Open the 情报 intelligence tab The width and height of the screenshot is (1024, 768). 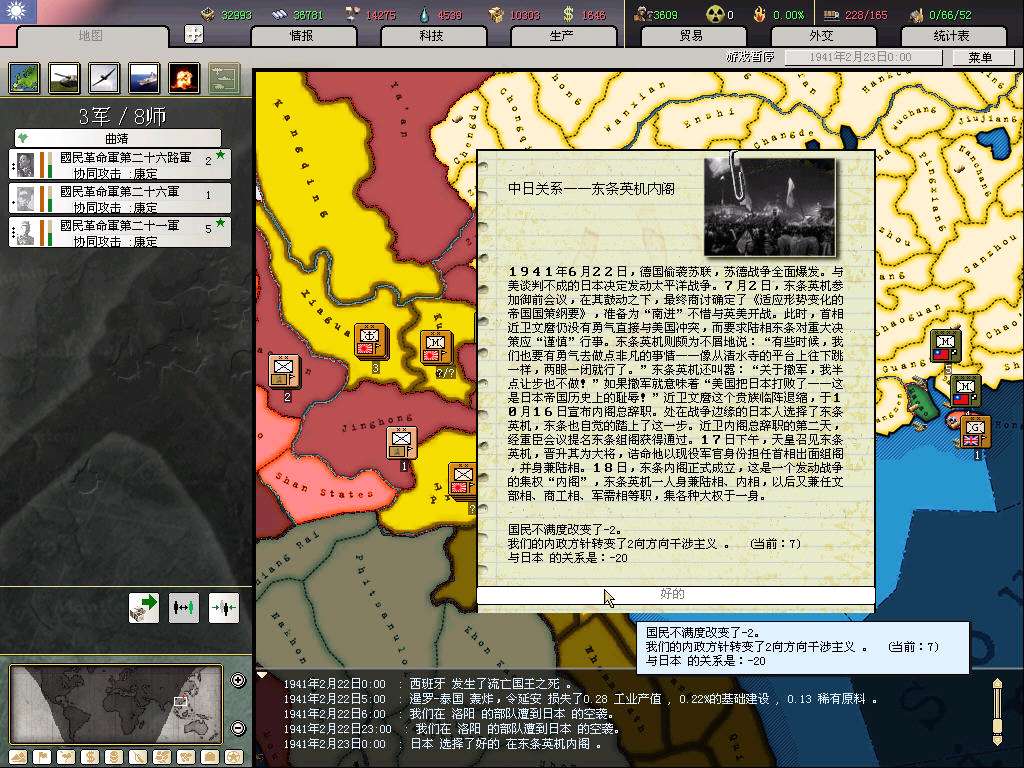point(302,36)
